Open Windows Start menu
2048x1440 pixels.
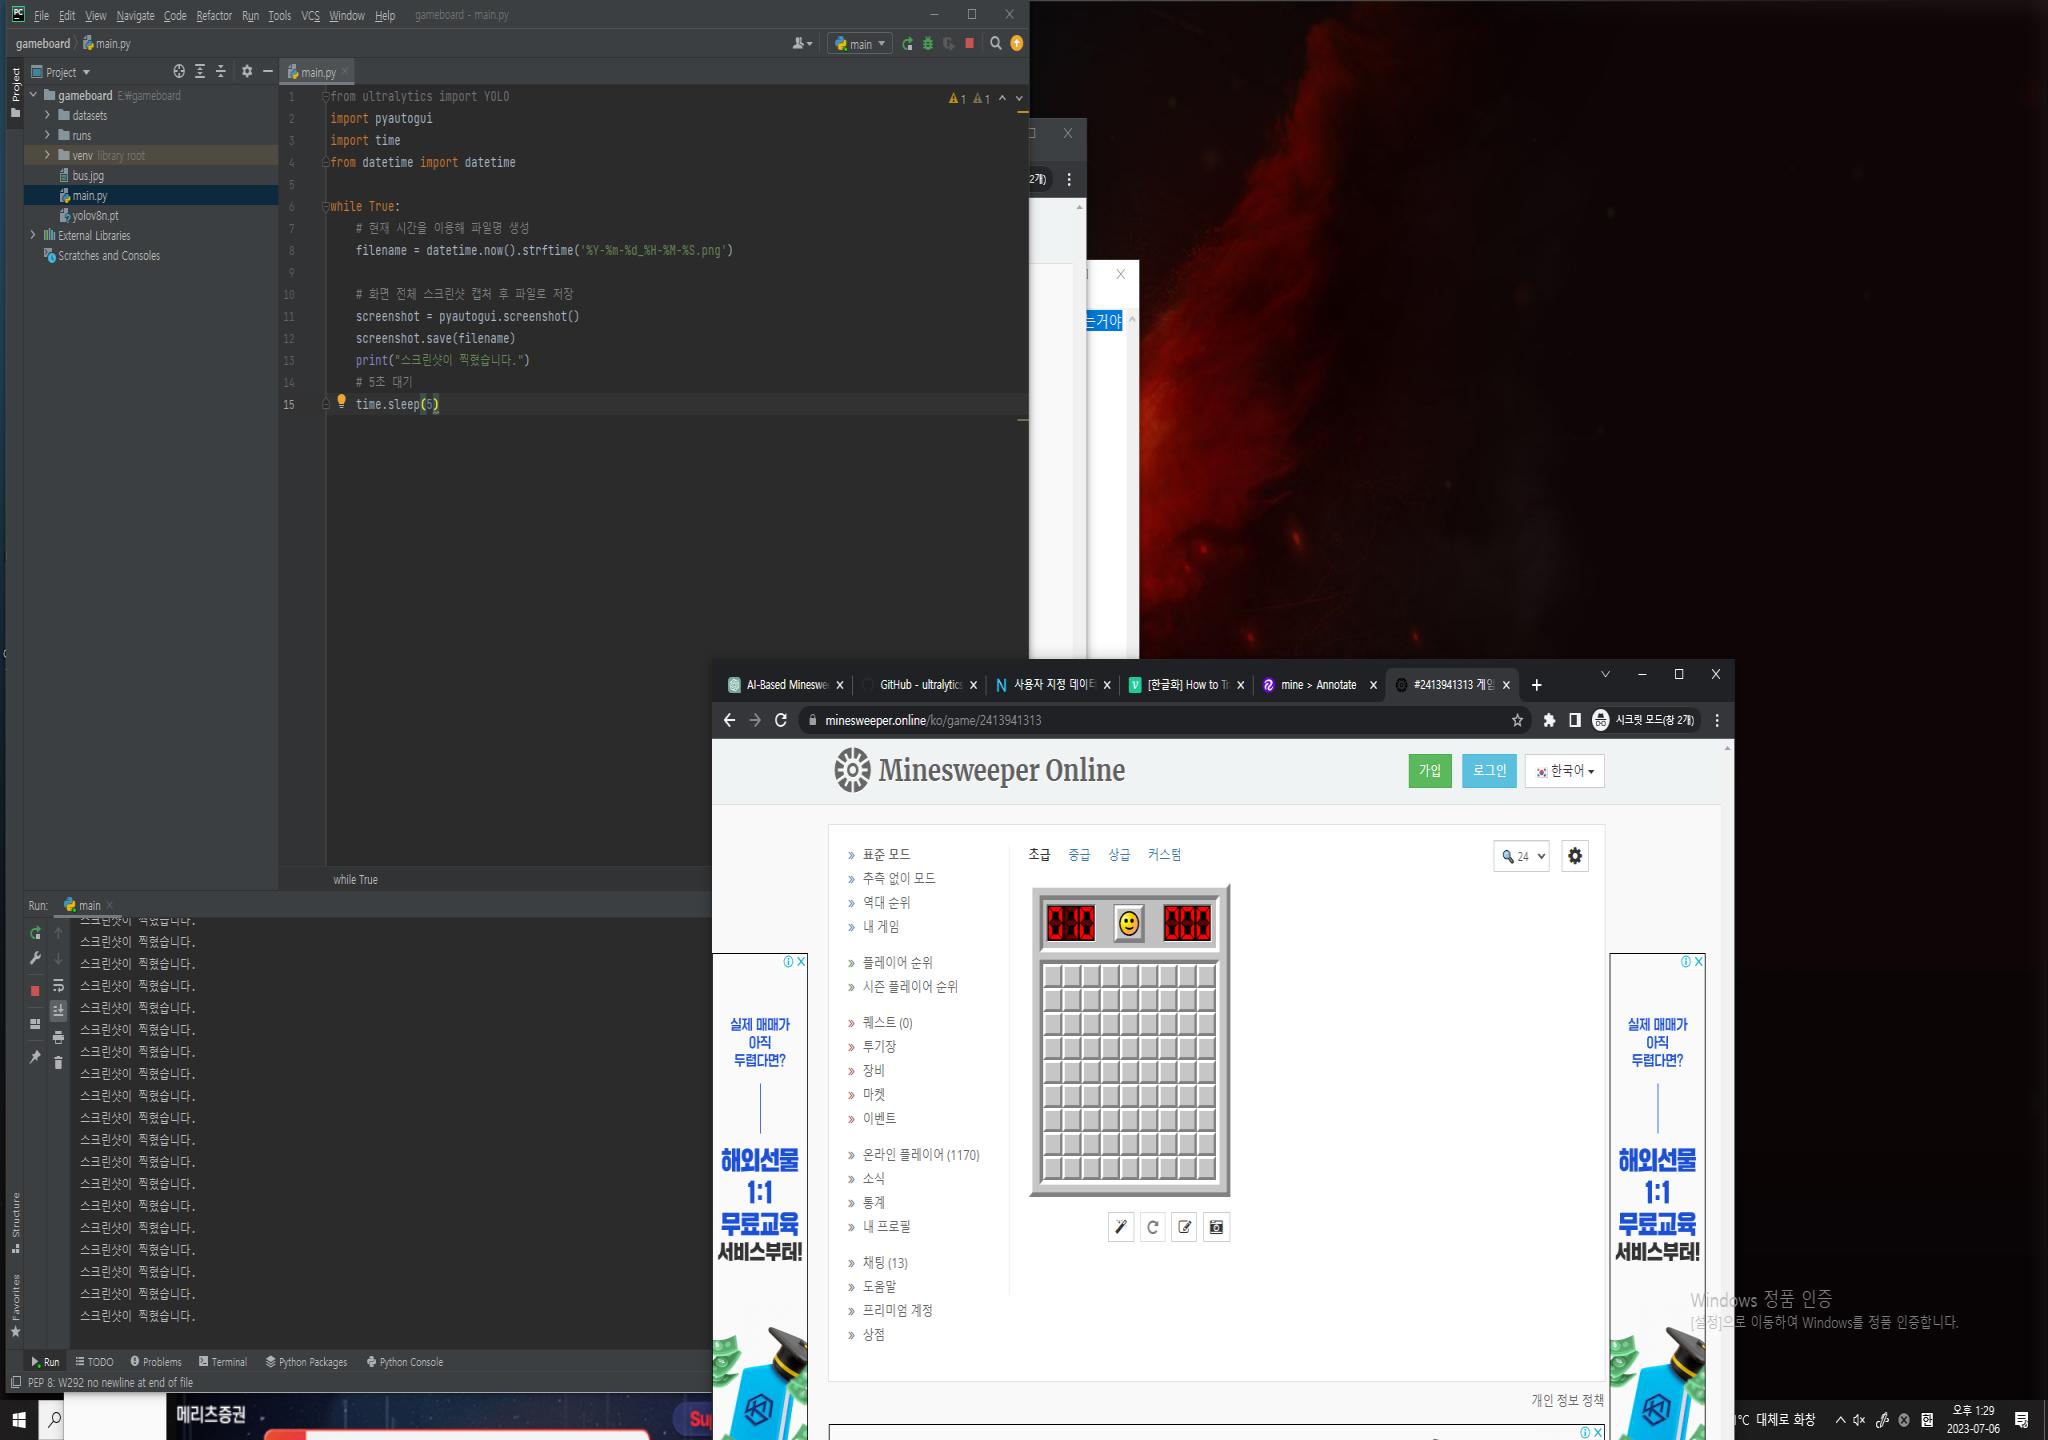[x=18, y=1420]
